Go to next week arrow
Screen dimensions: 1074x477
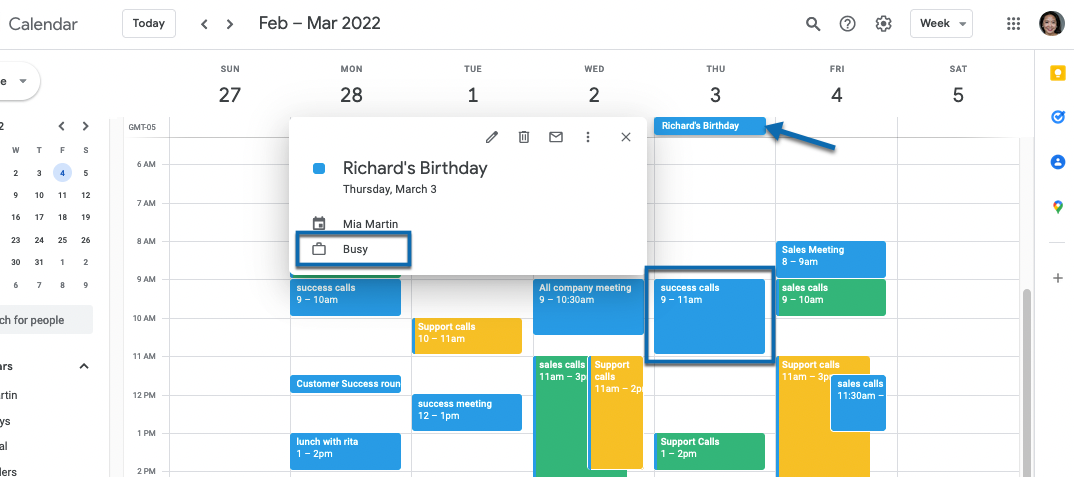(231, 24)
